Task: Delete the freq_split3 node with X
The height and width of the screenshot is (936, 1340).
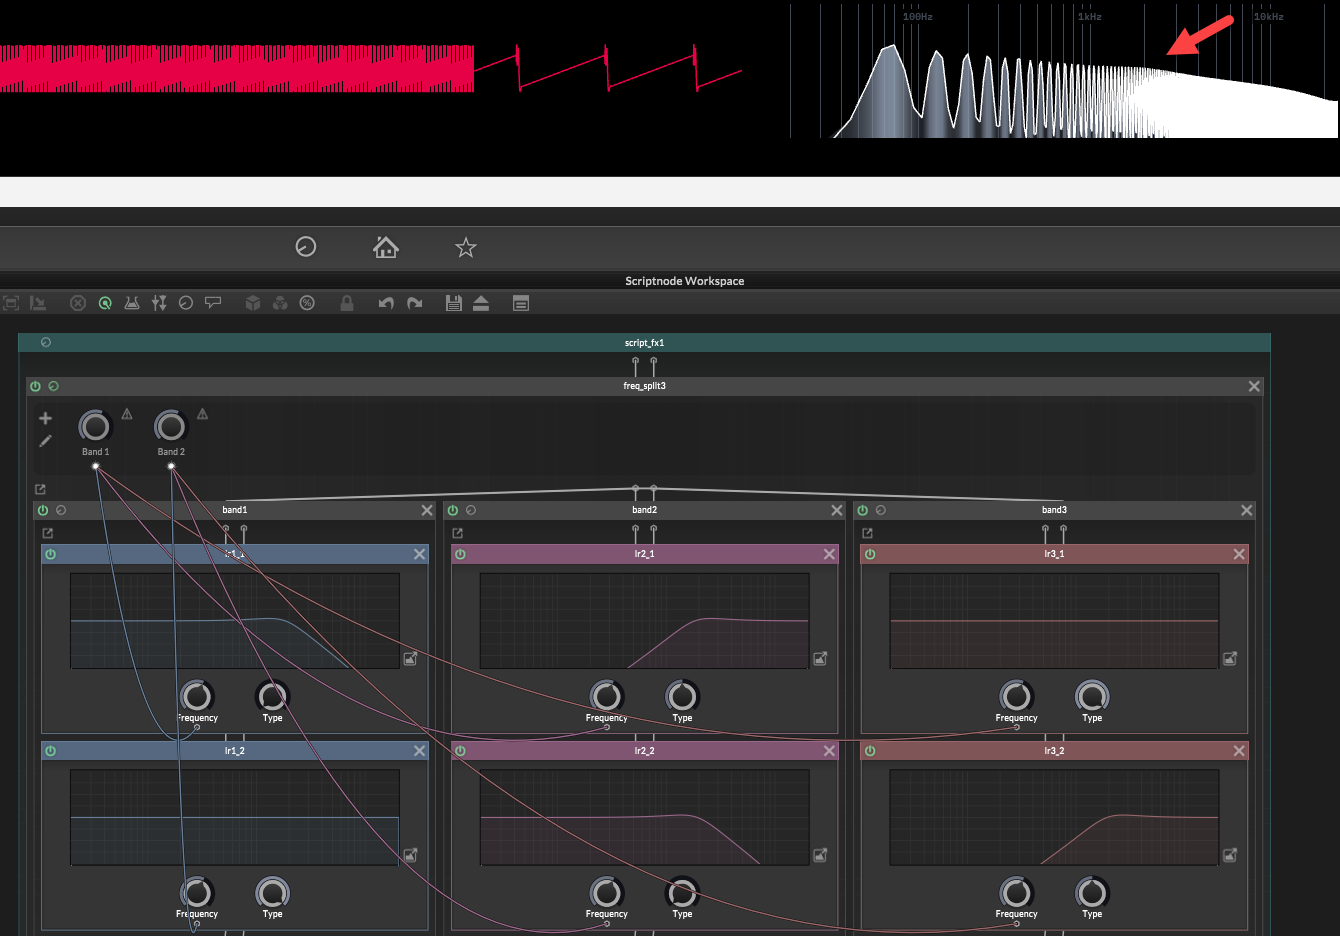Action: click(1255, 386)
